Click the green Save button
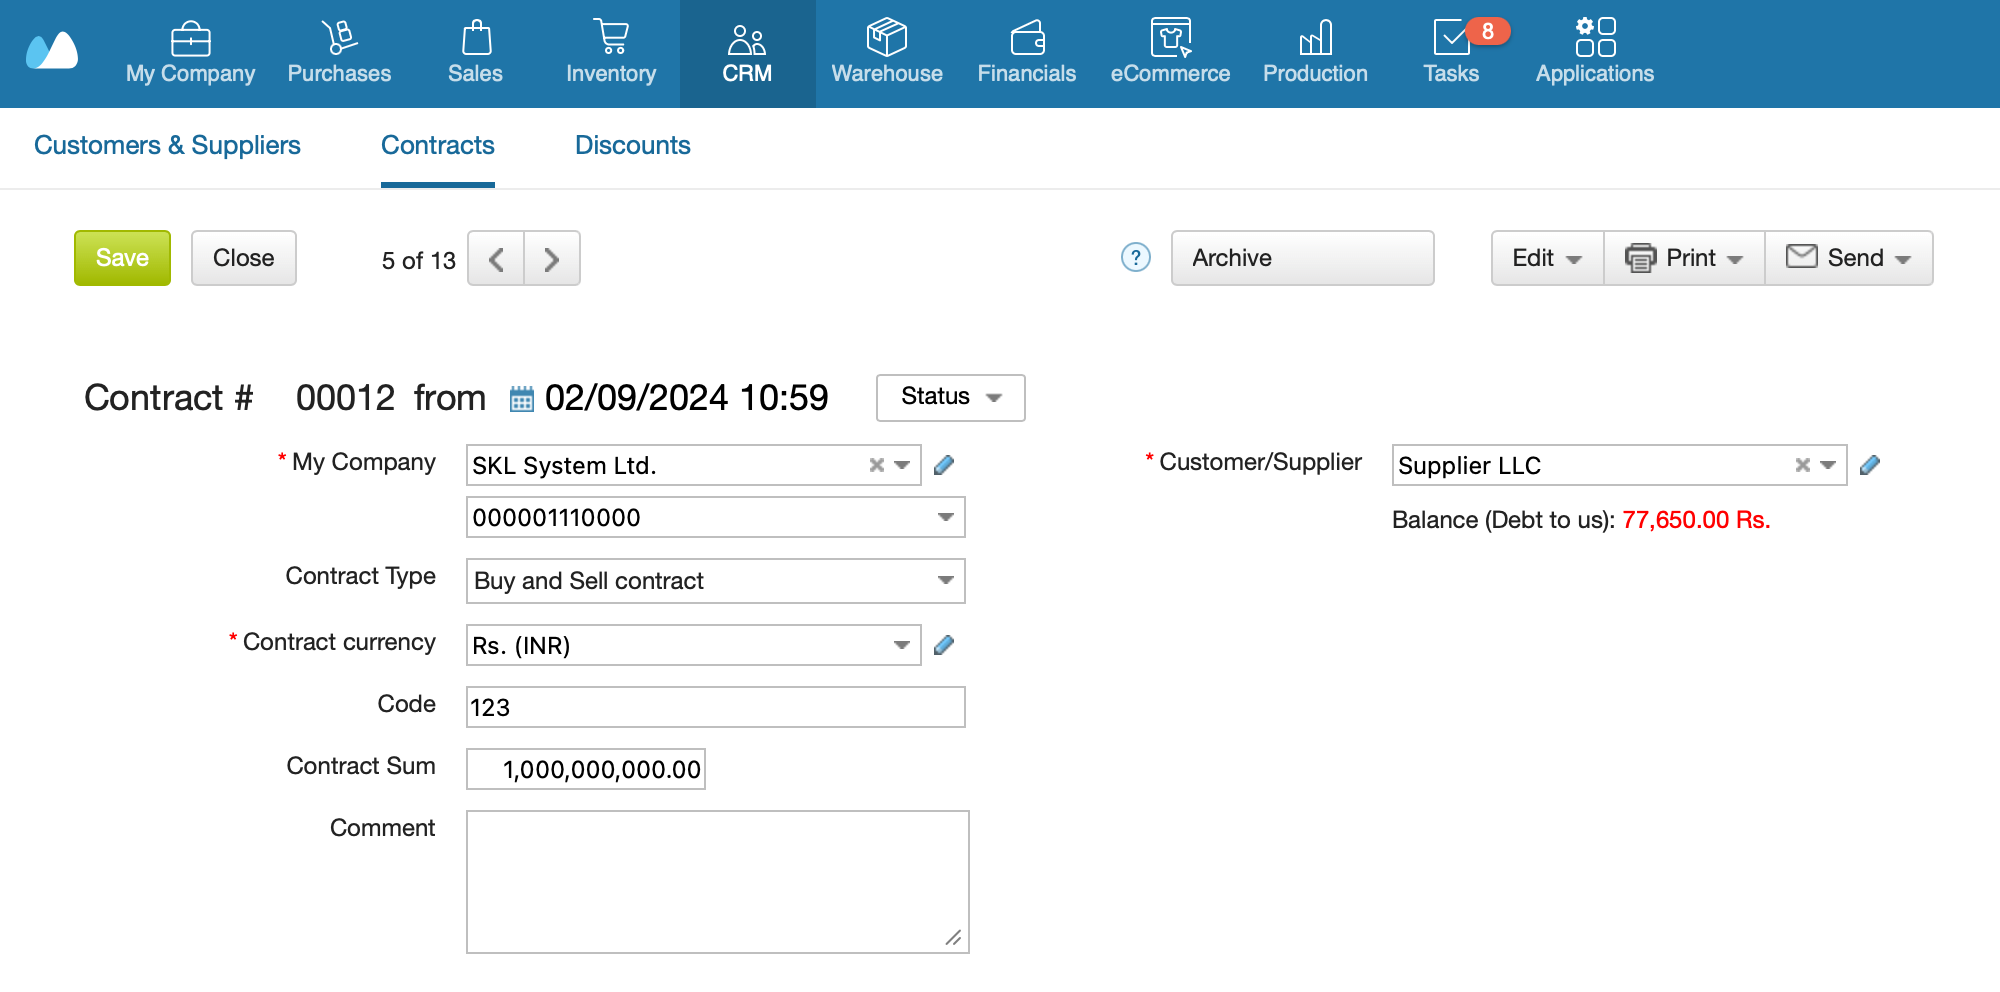2000x992 pixels. [122, 258]
